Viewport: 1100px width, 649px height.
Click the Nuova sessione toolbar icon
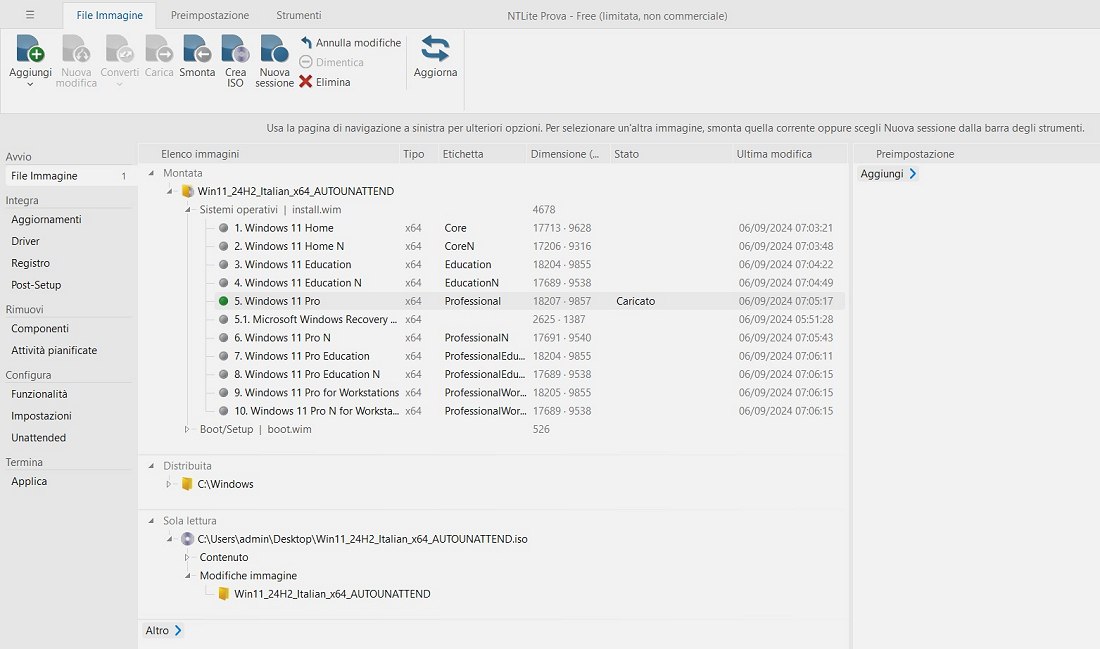[274, 49]
